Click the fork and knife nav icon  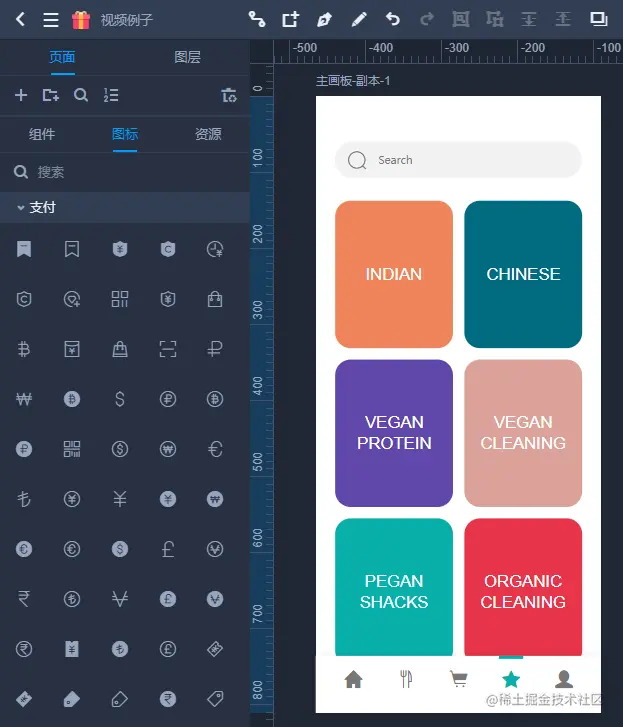click(406, 679)
